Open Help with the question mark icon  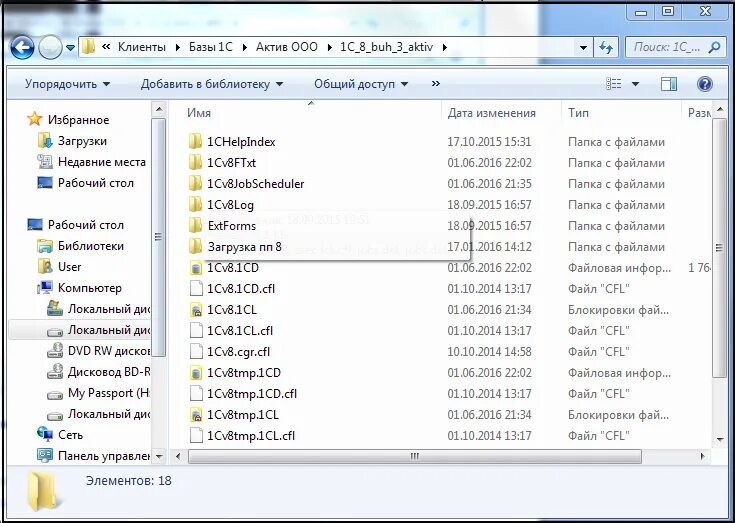(x=705, y=84)
